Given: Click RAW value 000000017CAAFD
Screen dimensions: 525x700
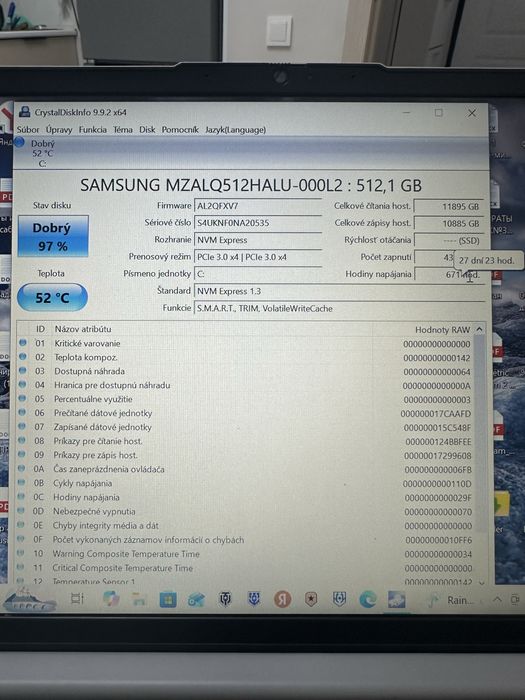Looking at the screenshot, I should click(x=436, y=413).
